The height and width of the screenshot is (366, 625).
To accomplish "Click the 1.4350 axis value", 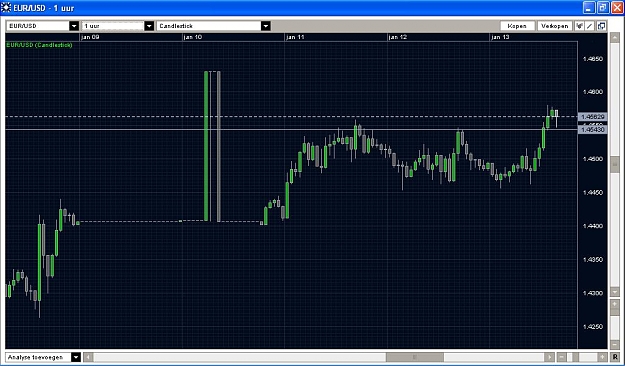I will pyautogui.click(x=593, y=260).
